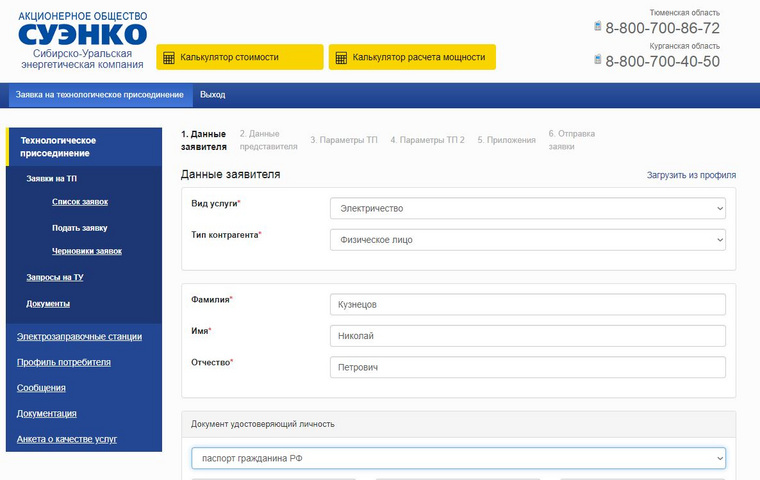Click the Фамилия input field with Кузнецов
The height and width of the screenshot is (480, 760).
(x=528, y=304)
